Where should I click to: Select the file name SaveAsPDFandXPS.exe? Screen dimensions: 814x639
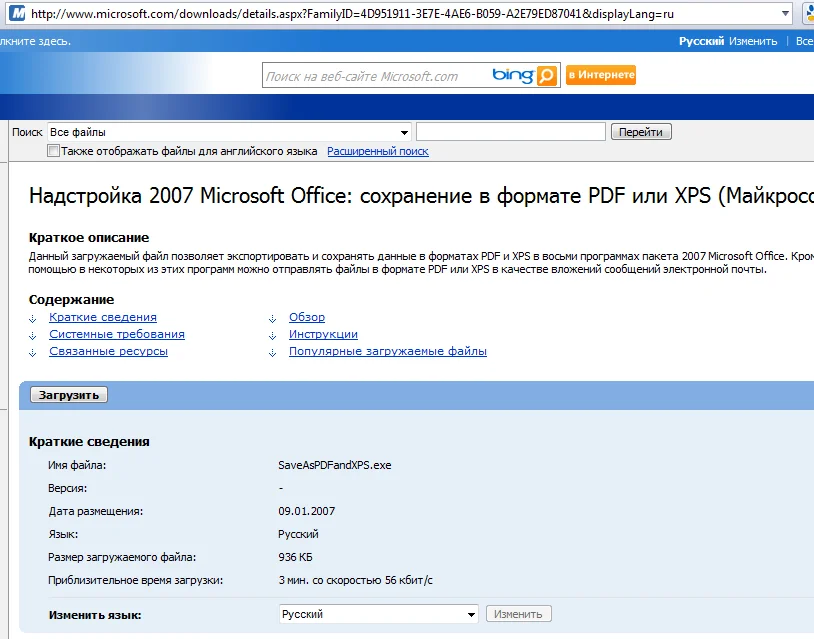[335, 465]
